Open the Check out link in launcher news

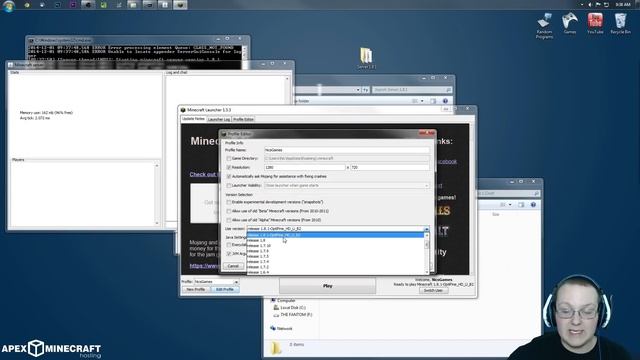(203, 174)
